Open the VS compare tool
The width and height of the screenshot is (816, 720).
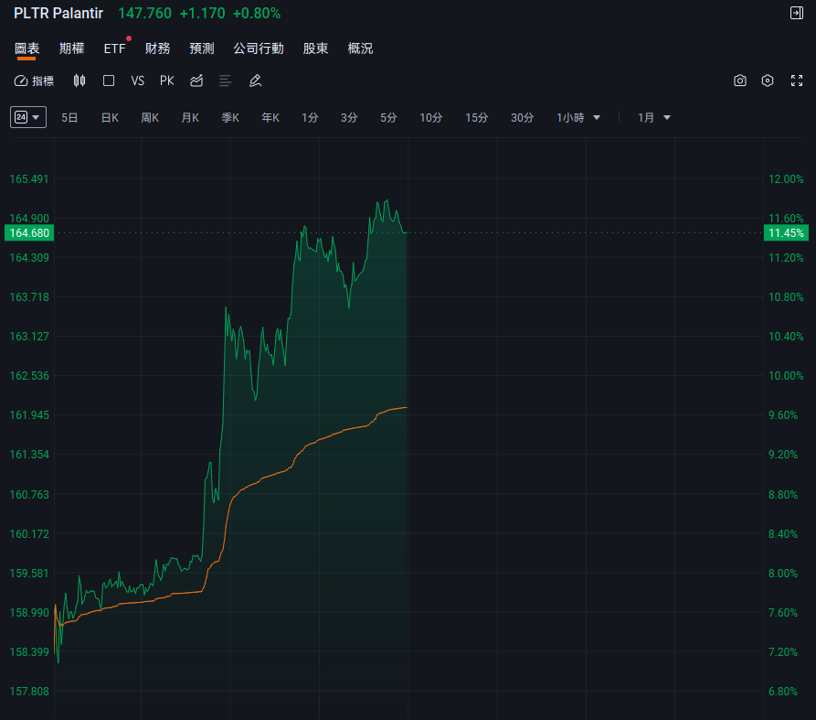[137, 81]
